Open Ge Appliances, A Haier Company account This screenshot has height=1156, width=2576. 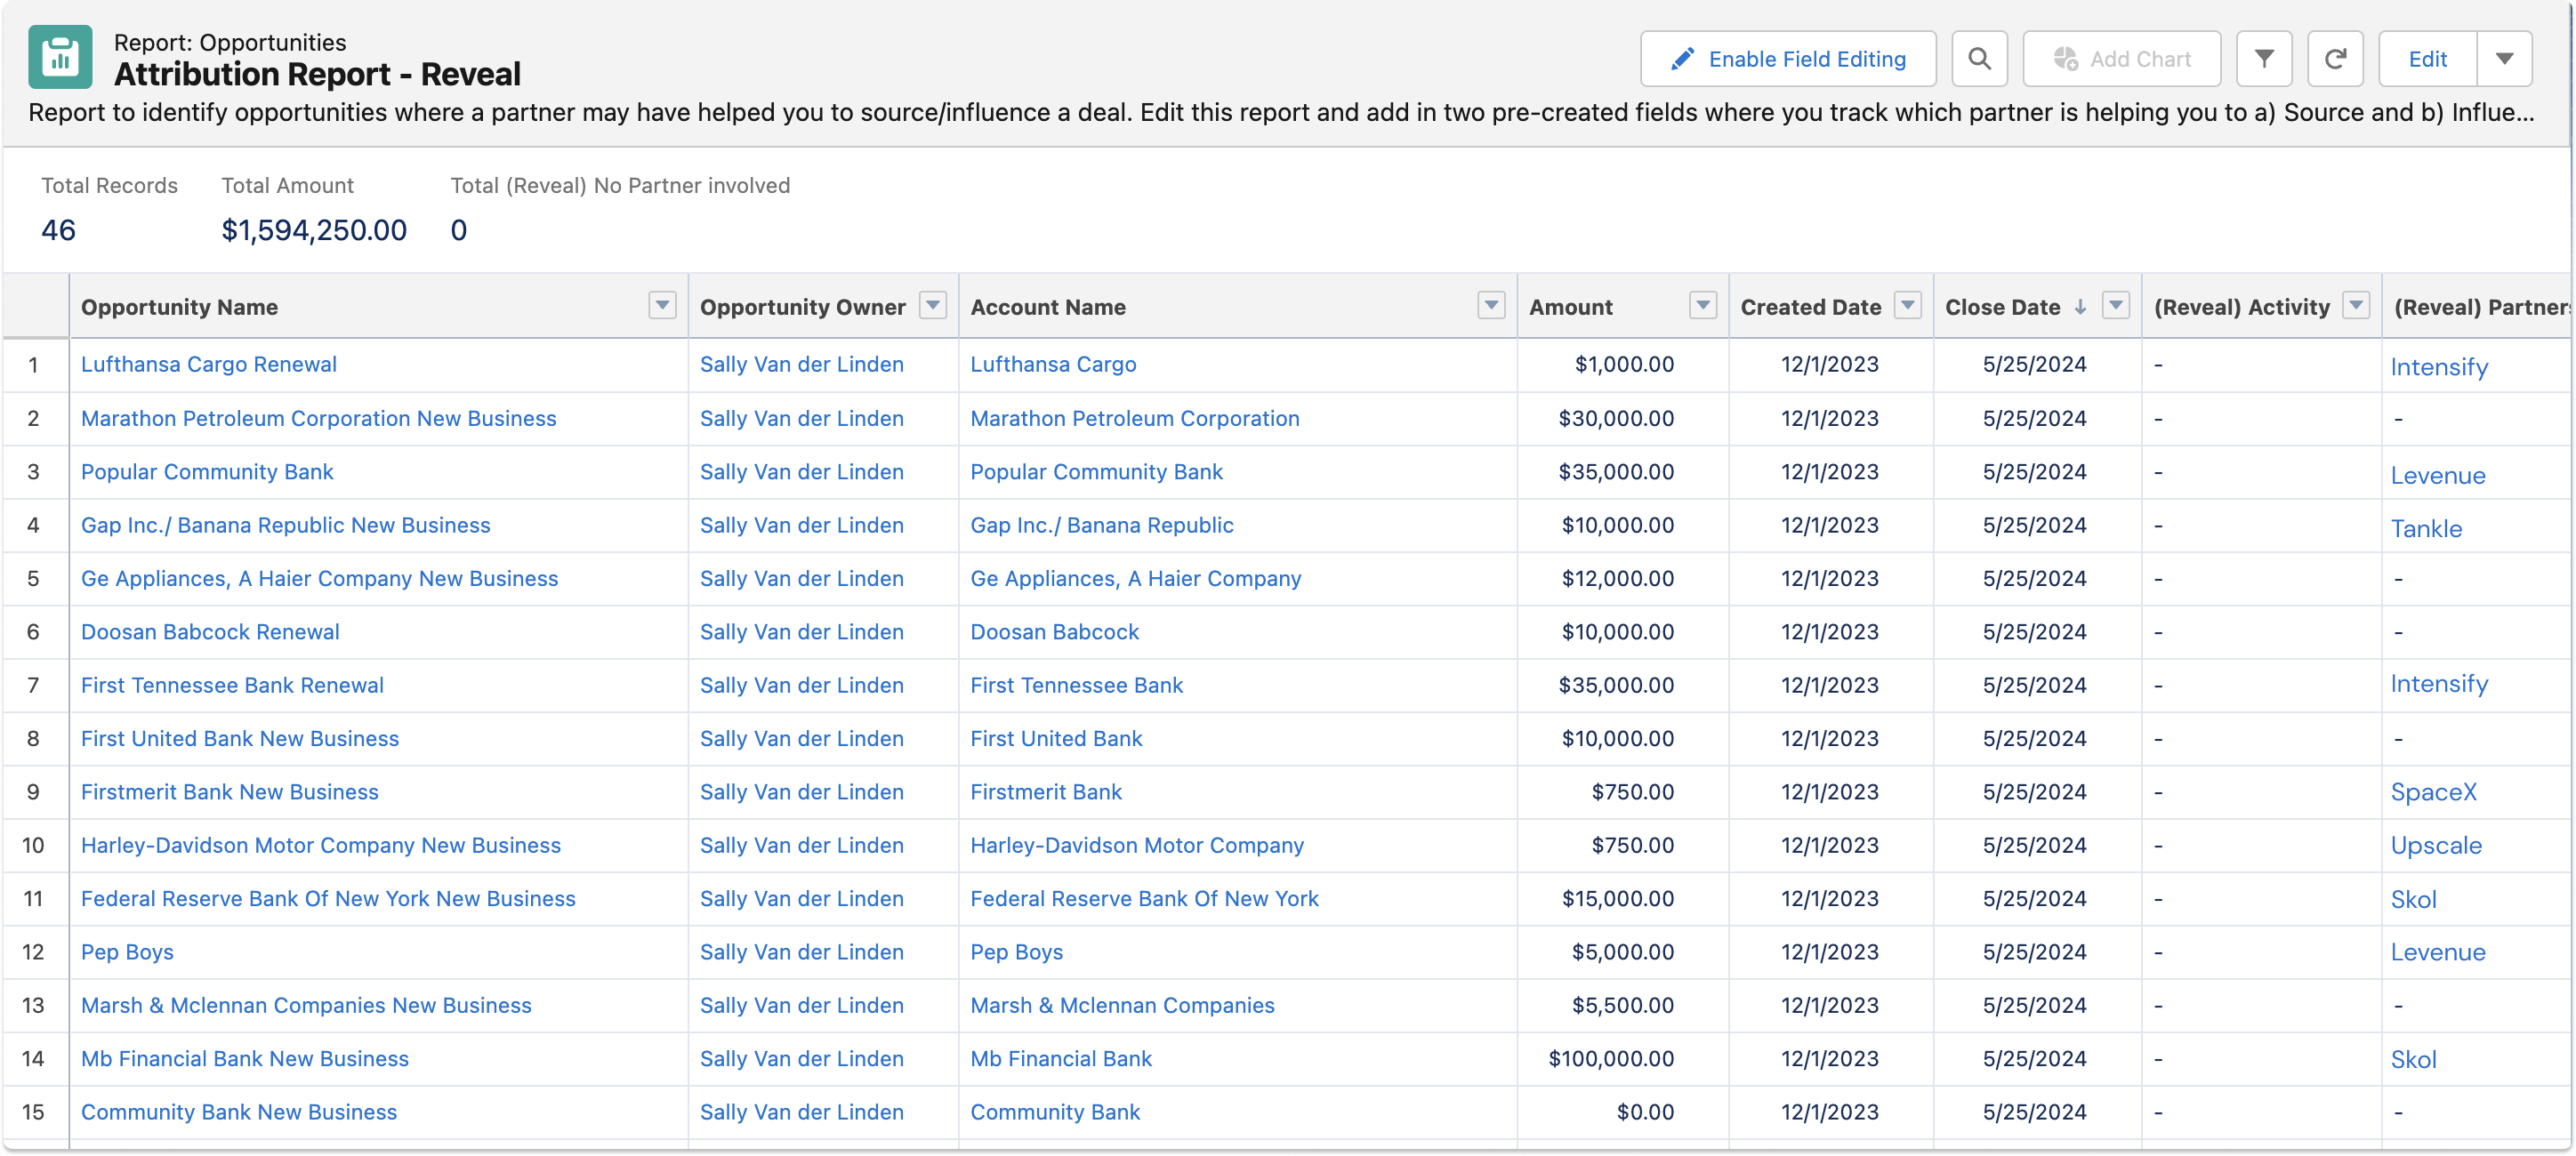1136,578
